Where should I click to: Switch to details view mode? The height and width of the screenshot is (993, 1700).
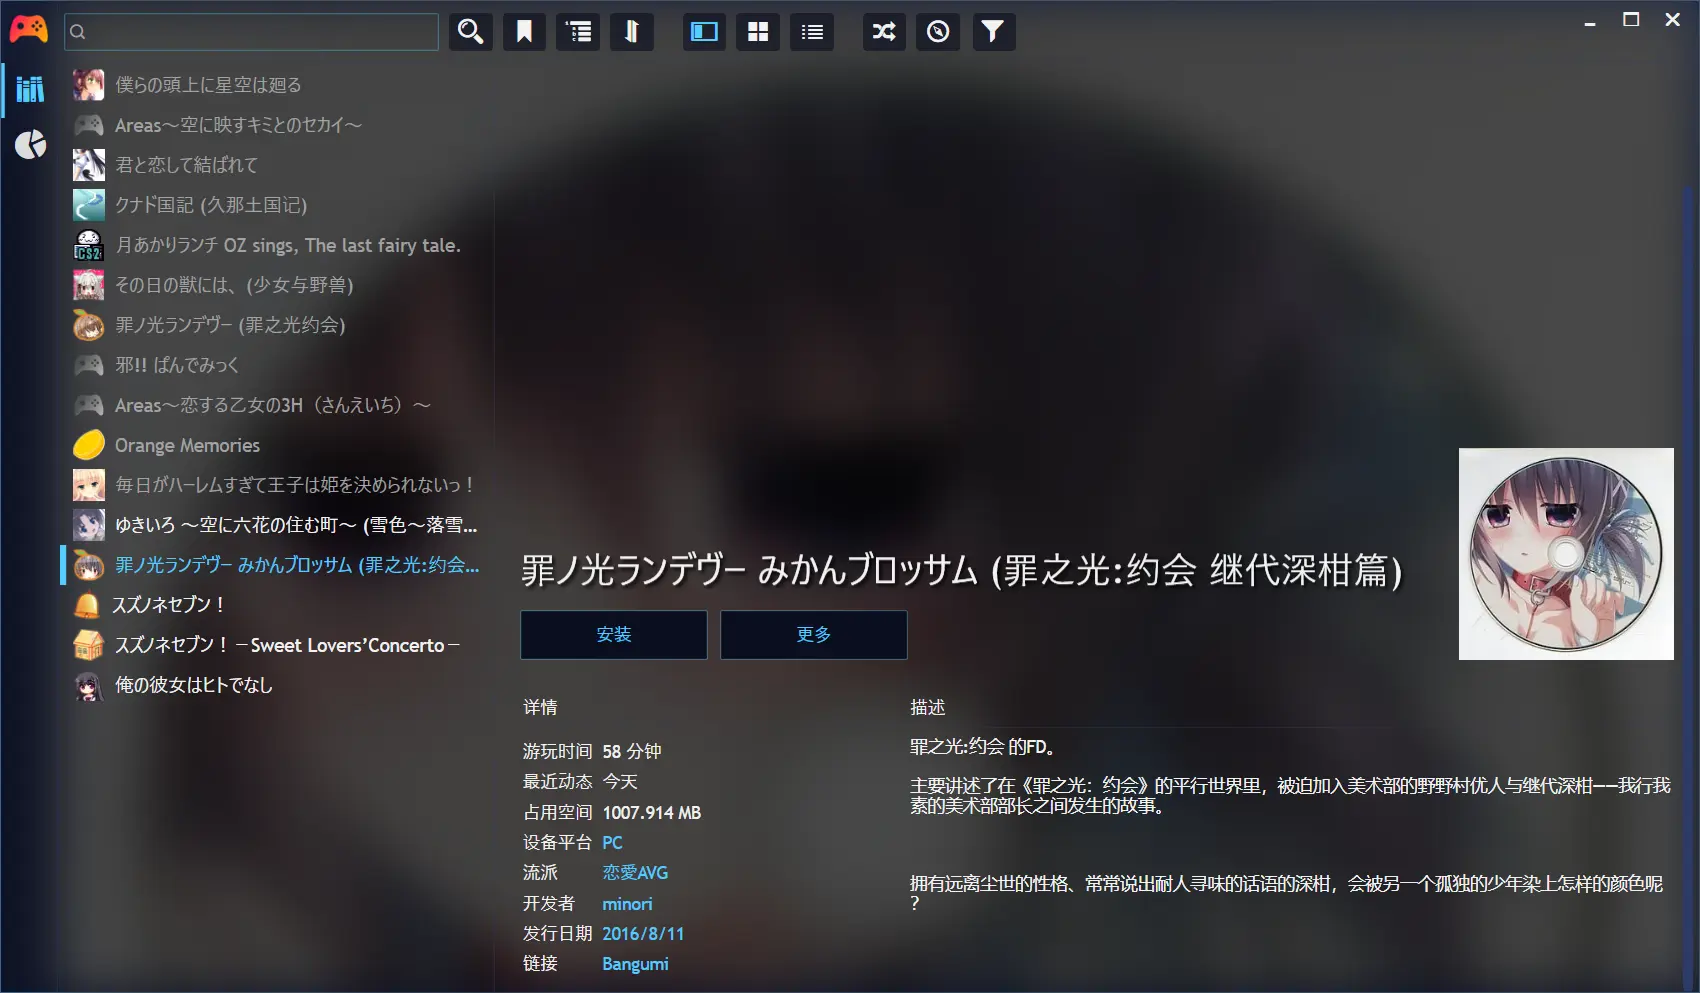click(x=705, y=32)
